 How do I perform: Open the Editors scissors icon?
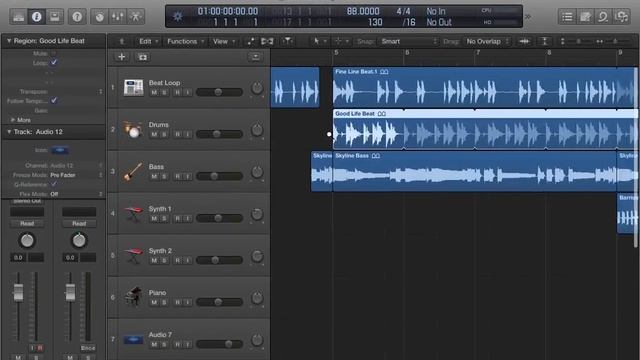(x=136, y=16)
